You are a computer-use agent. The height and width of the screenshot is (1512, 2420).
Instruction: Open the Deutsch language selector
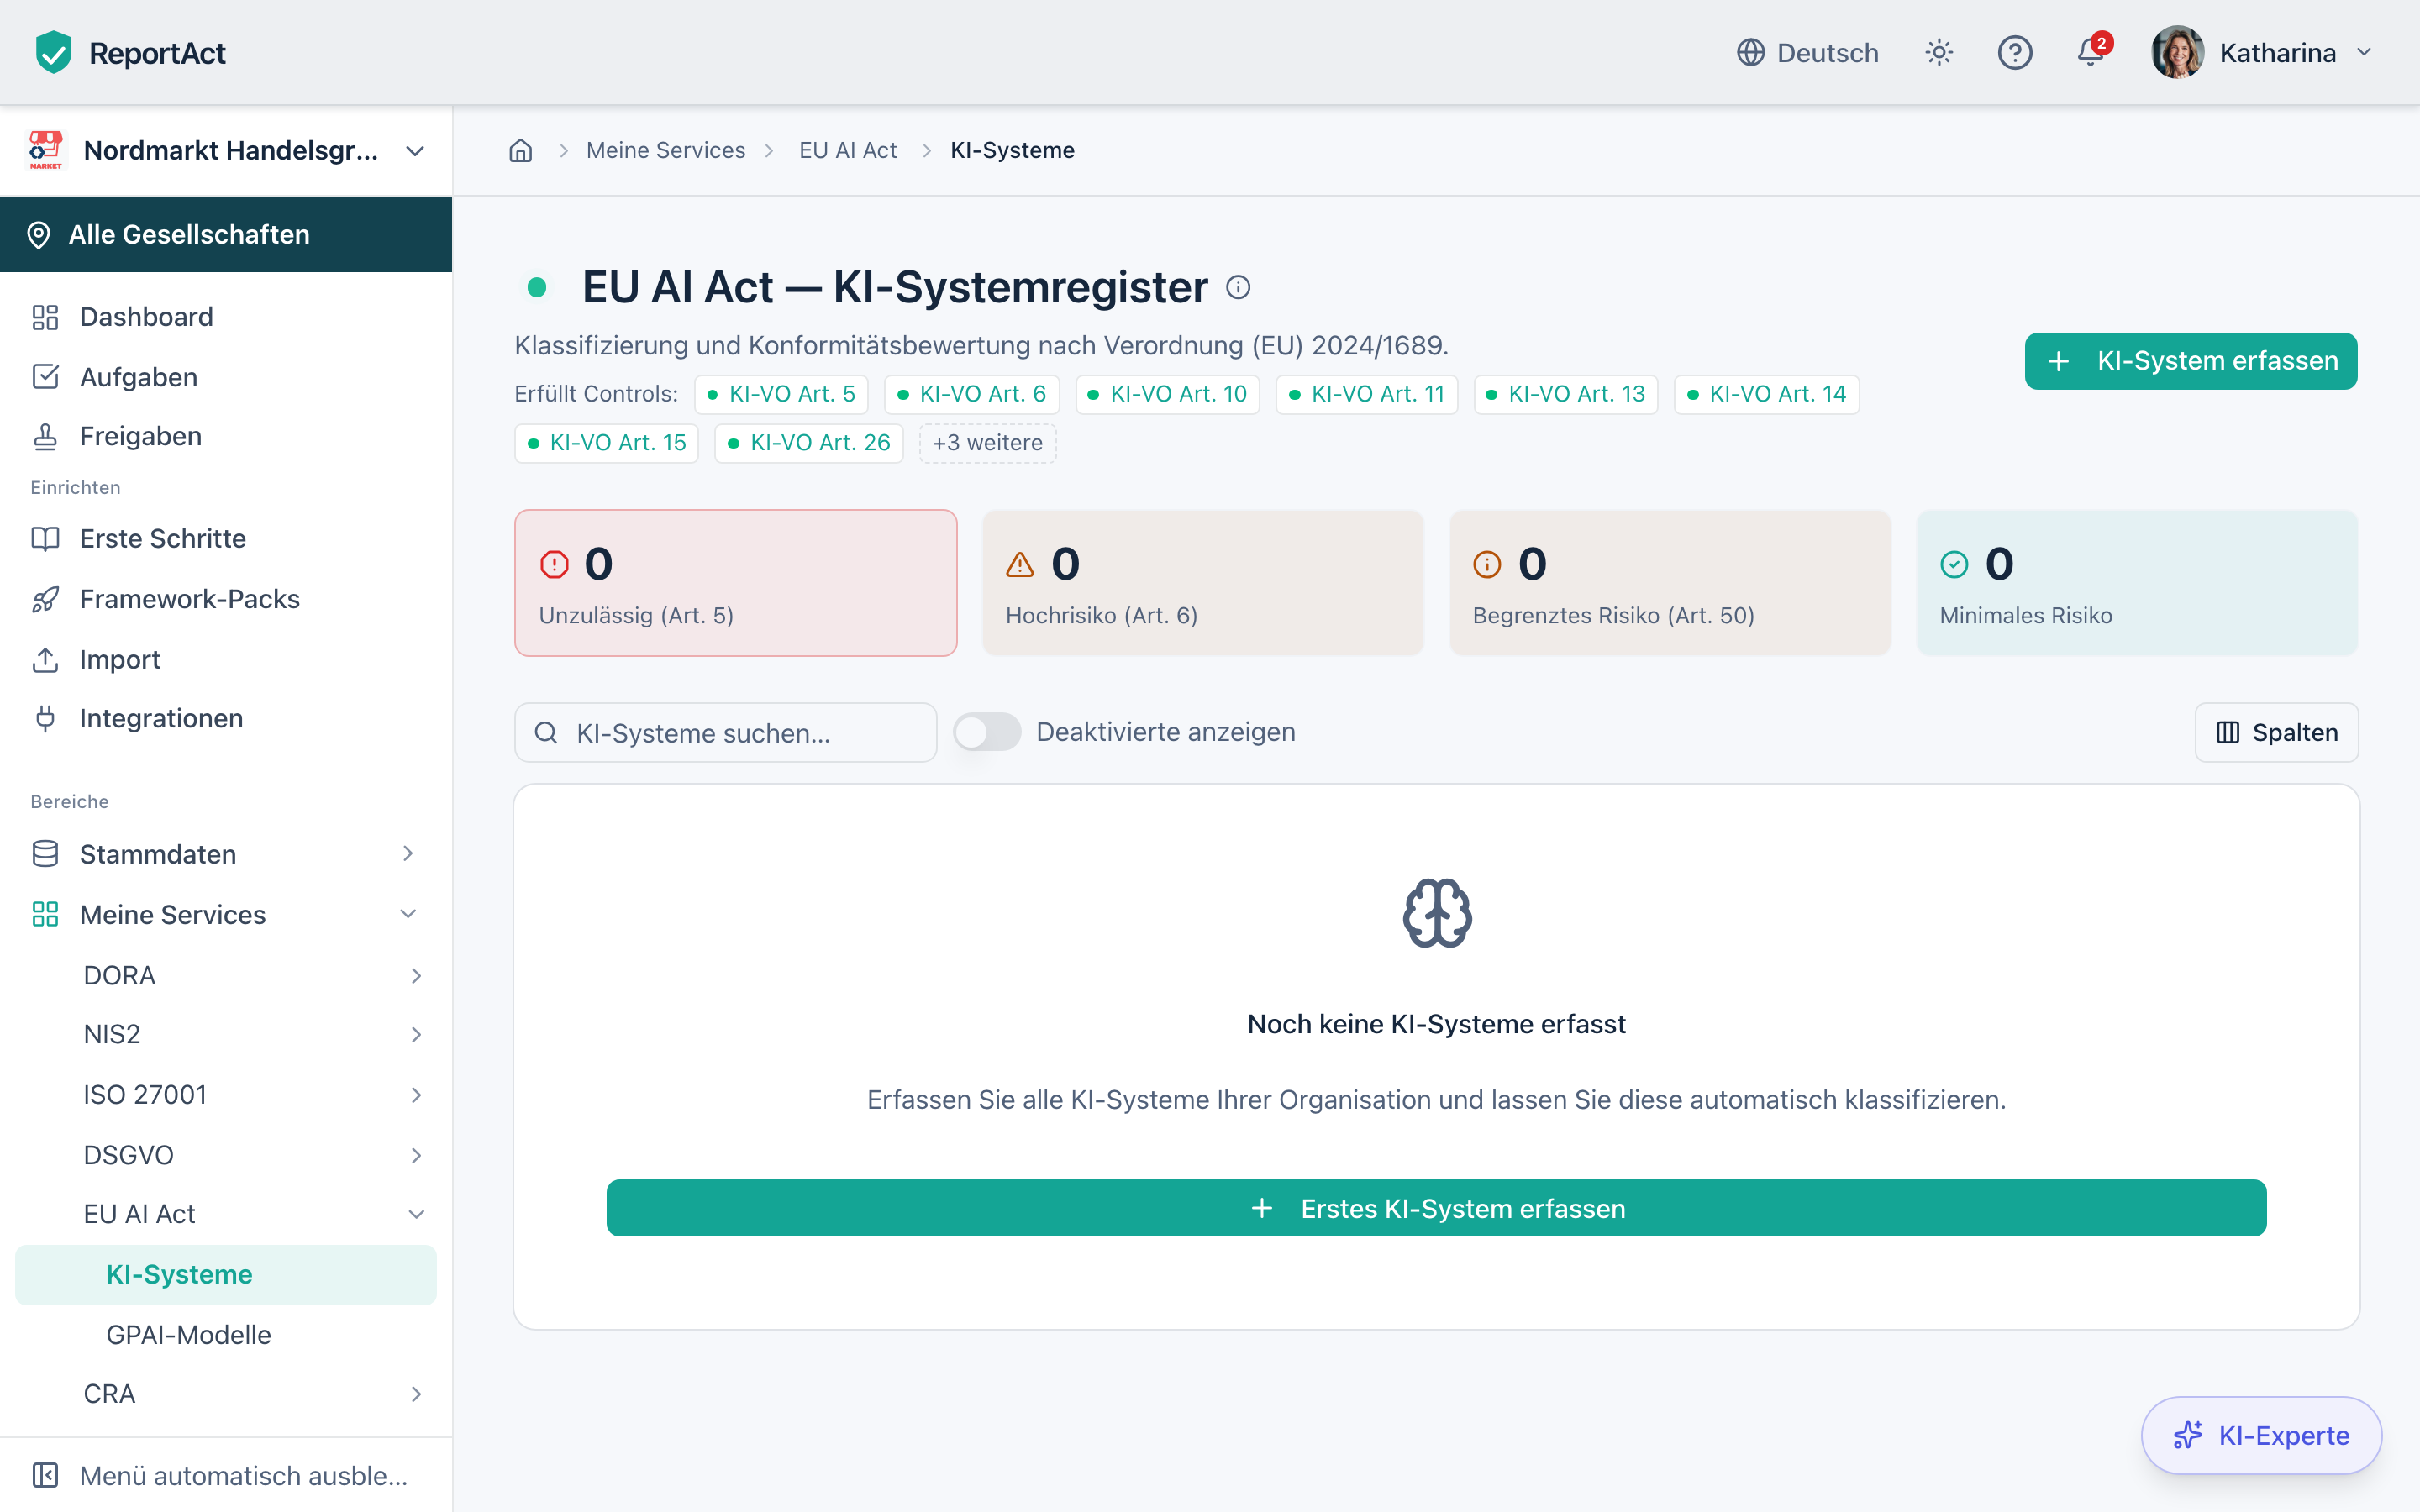1807,52
